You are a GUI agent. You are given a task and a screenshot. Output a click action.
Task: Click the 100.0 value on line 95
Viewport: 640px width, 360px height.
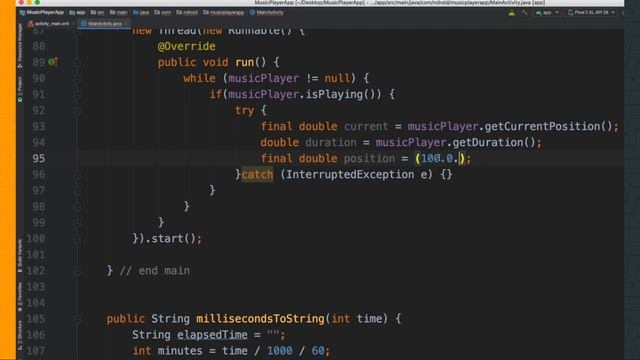point(437,159)
